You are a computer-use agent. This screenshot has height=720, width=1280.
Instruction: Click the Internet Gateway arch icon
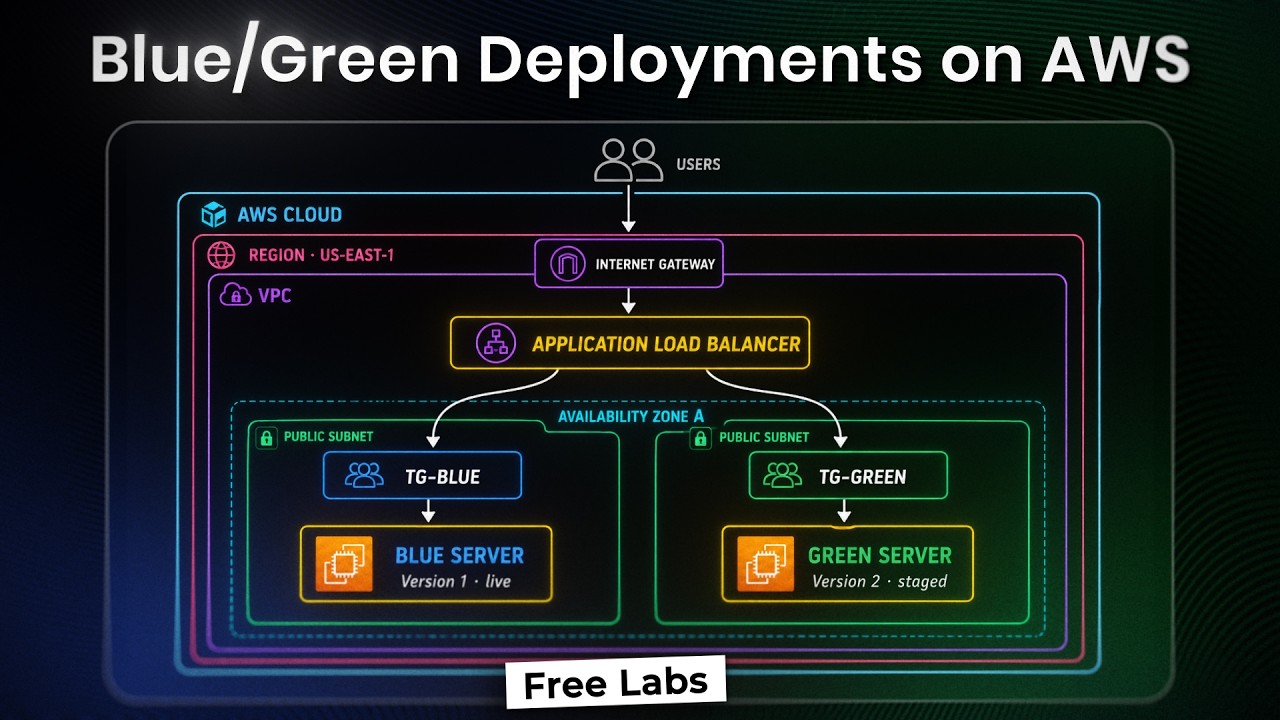coord(566,264)
